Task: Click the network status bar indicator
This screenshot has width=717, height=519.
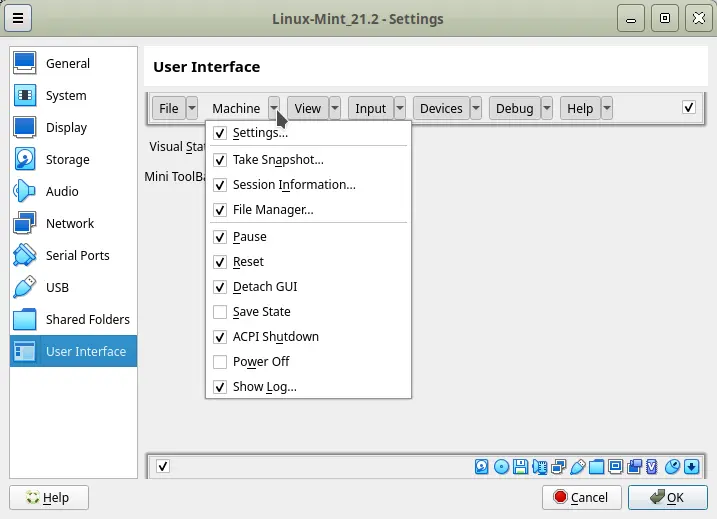Action: 558,467
